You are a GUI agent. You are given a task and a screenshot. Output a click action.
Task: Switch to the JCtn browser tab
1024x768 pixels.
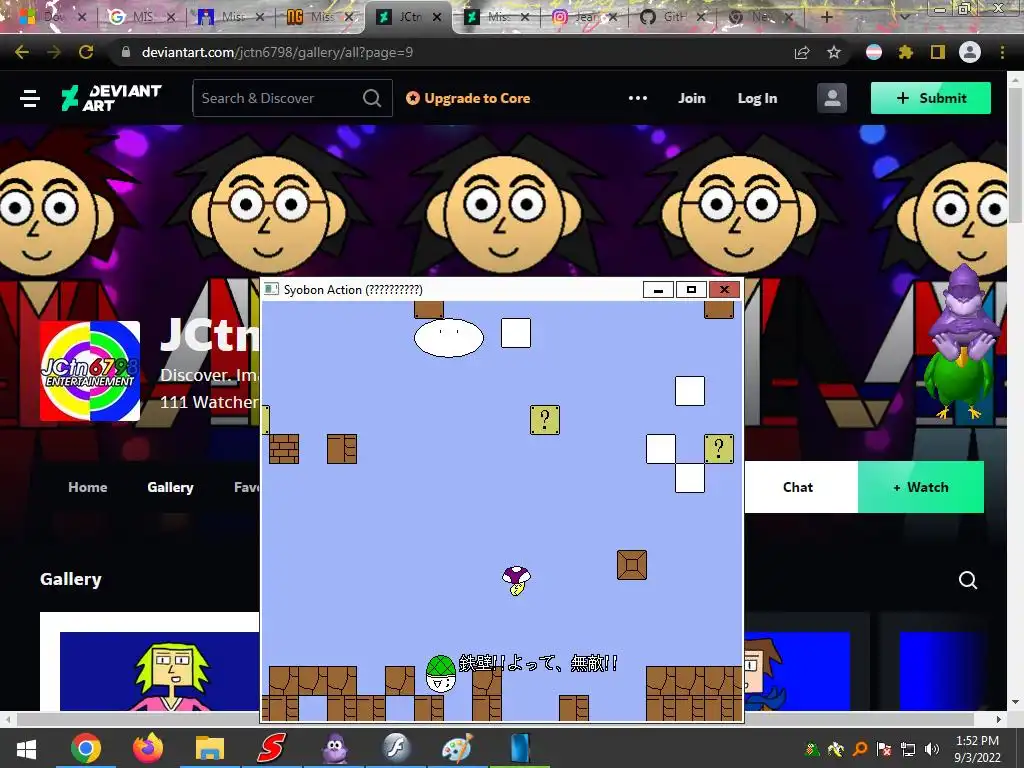[x=410, y=17]
